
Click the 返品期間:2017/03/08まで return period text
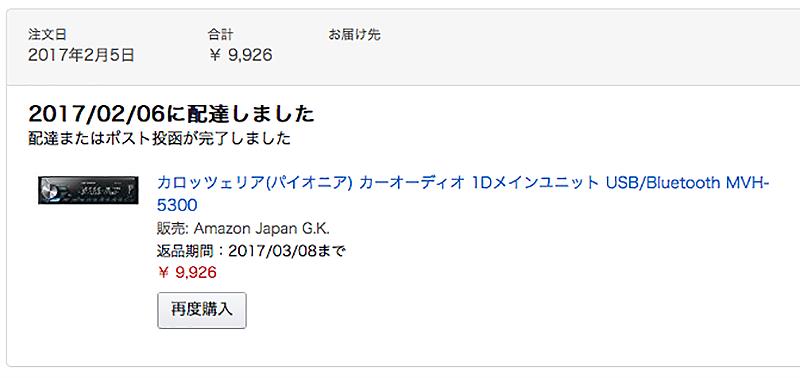click(x=252, y=251)
